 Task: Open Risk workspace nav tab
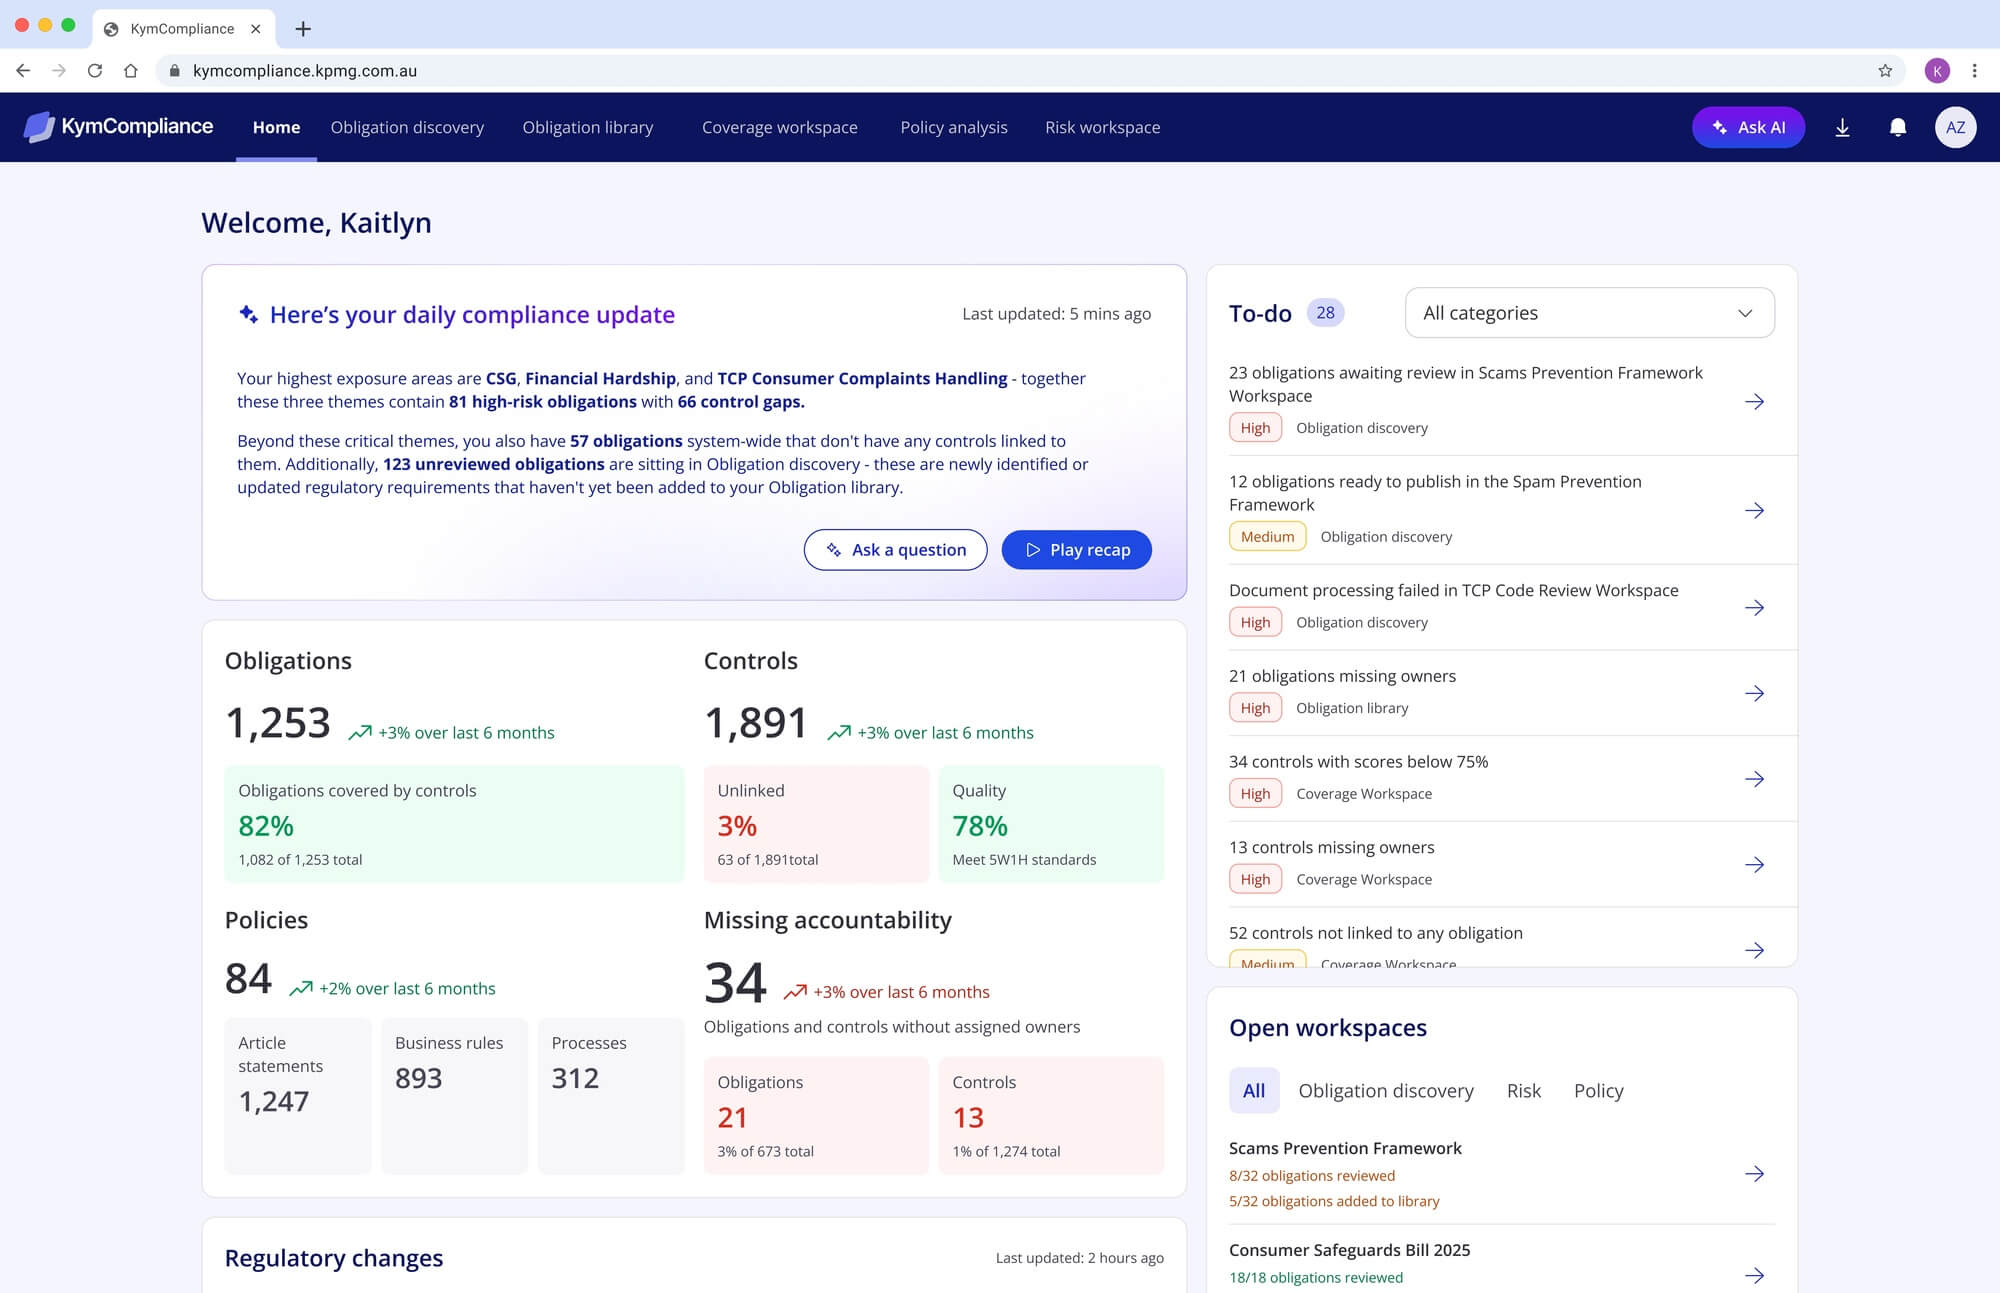coord(1102,127)
